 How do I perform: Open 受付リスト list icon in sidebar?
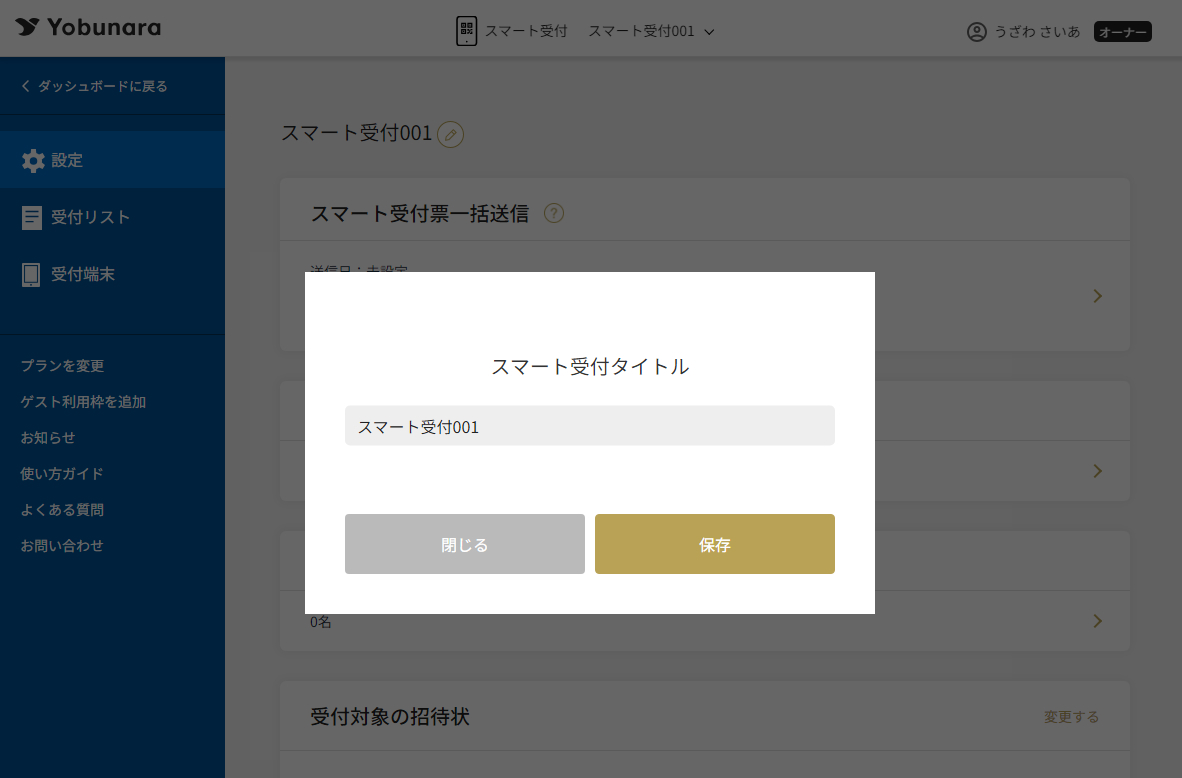coord(32,218)
